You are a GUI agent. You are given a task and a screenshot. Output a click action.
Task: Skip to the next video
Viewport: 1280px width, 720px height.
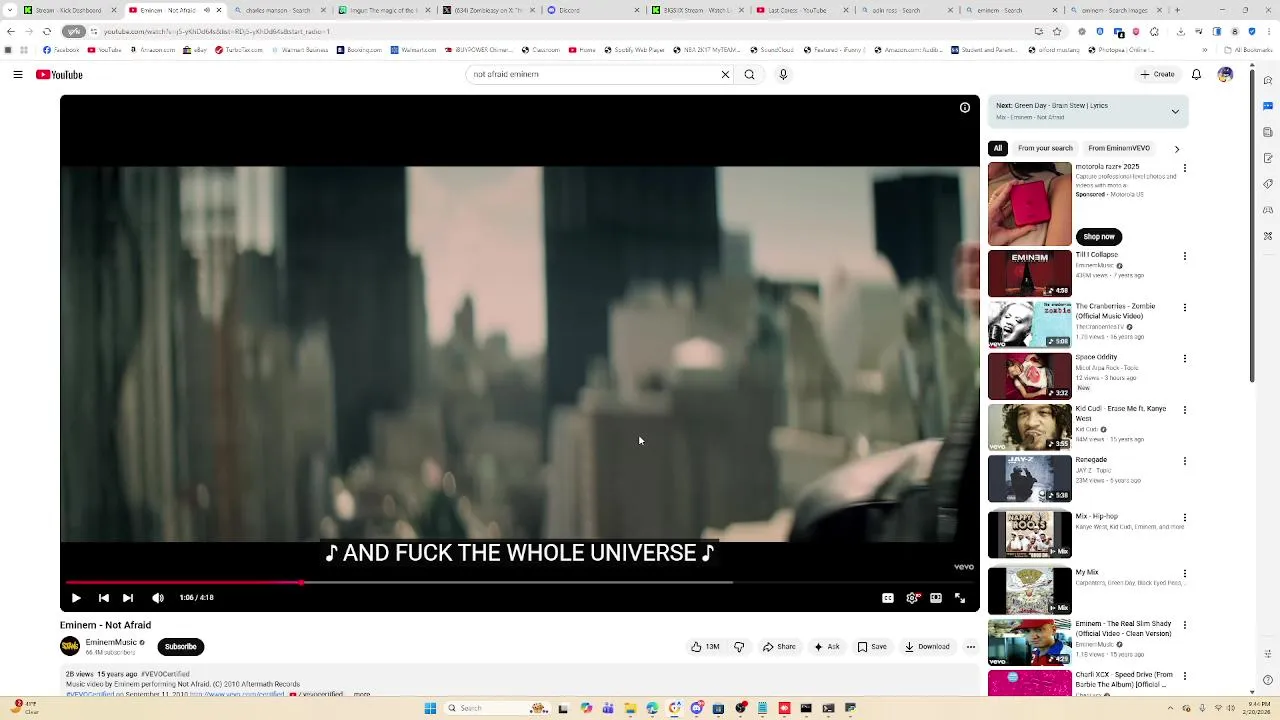[128, 598]
